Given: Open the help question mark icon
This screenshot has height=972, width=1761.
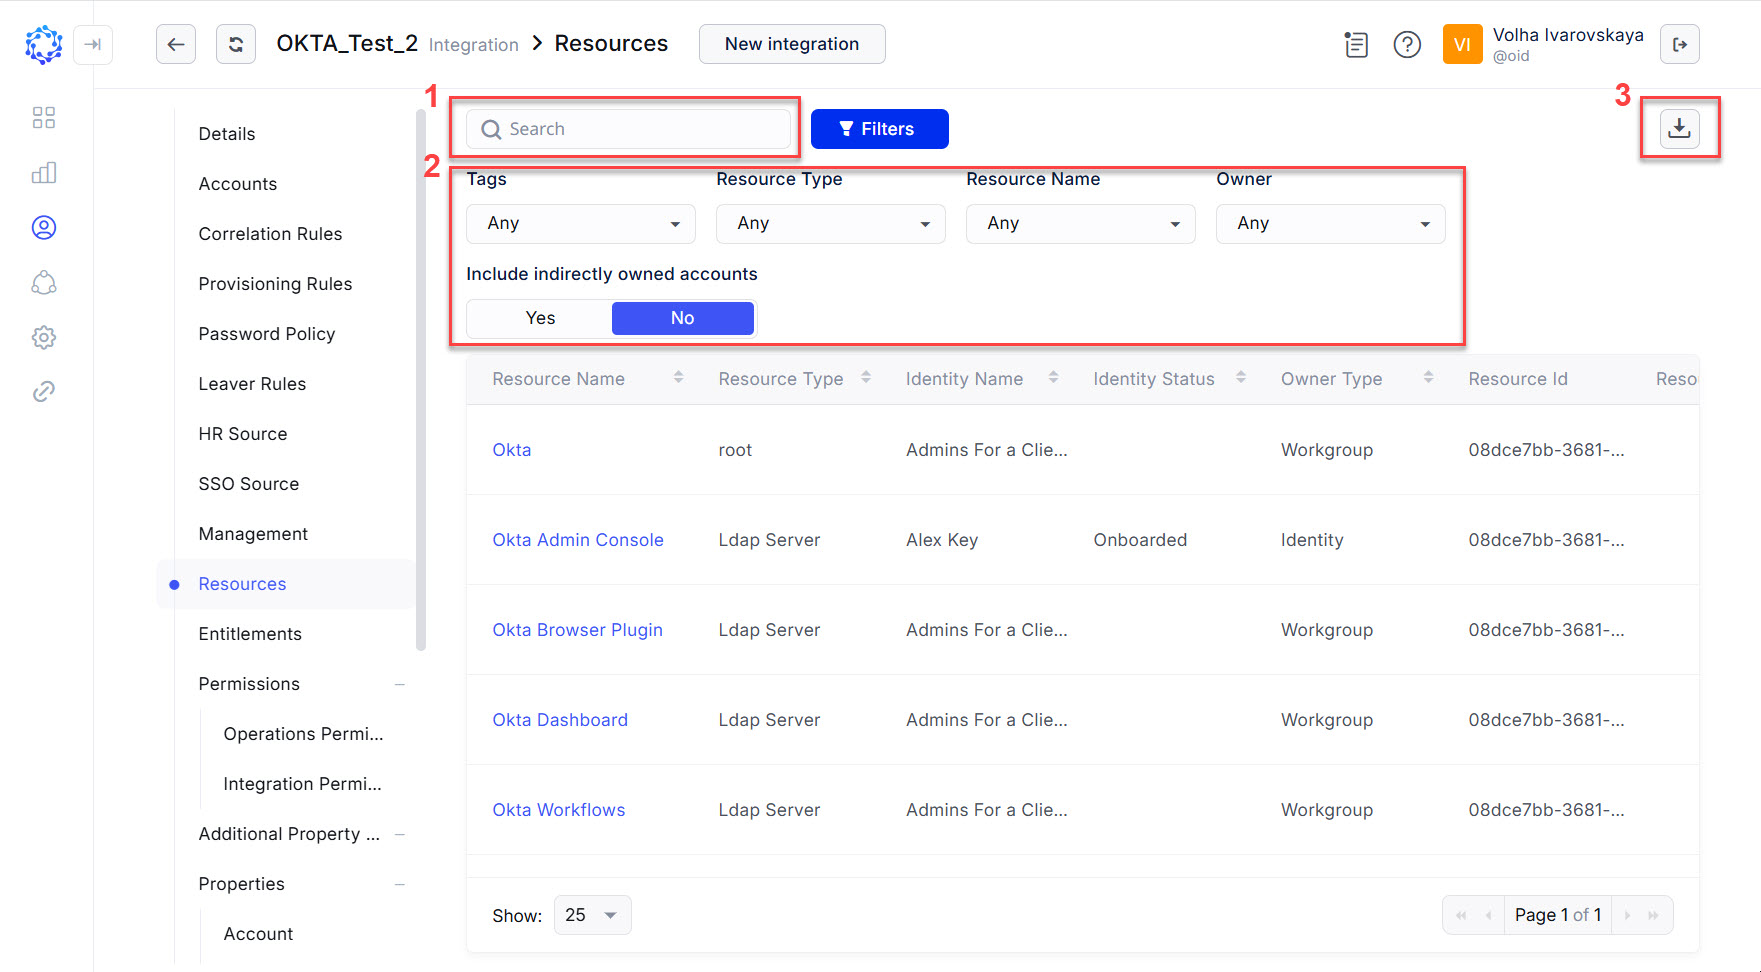Looking at the screenshot, I should pos(1406,45).
